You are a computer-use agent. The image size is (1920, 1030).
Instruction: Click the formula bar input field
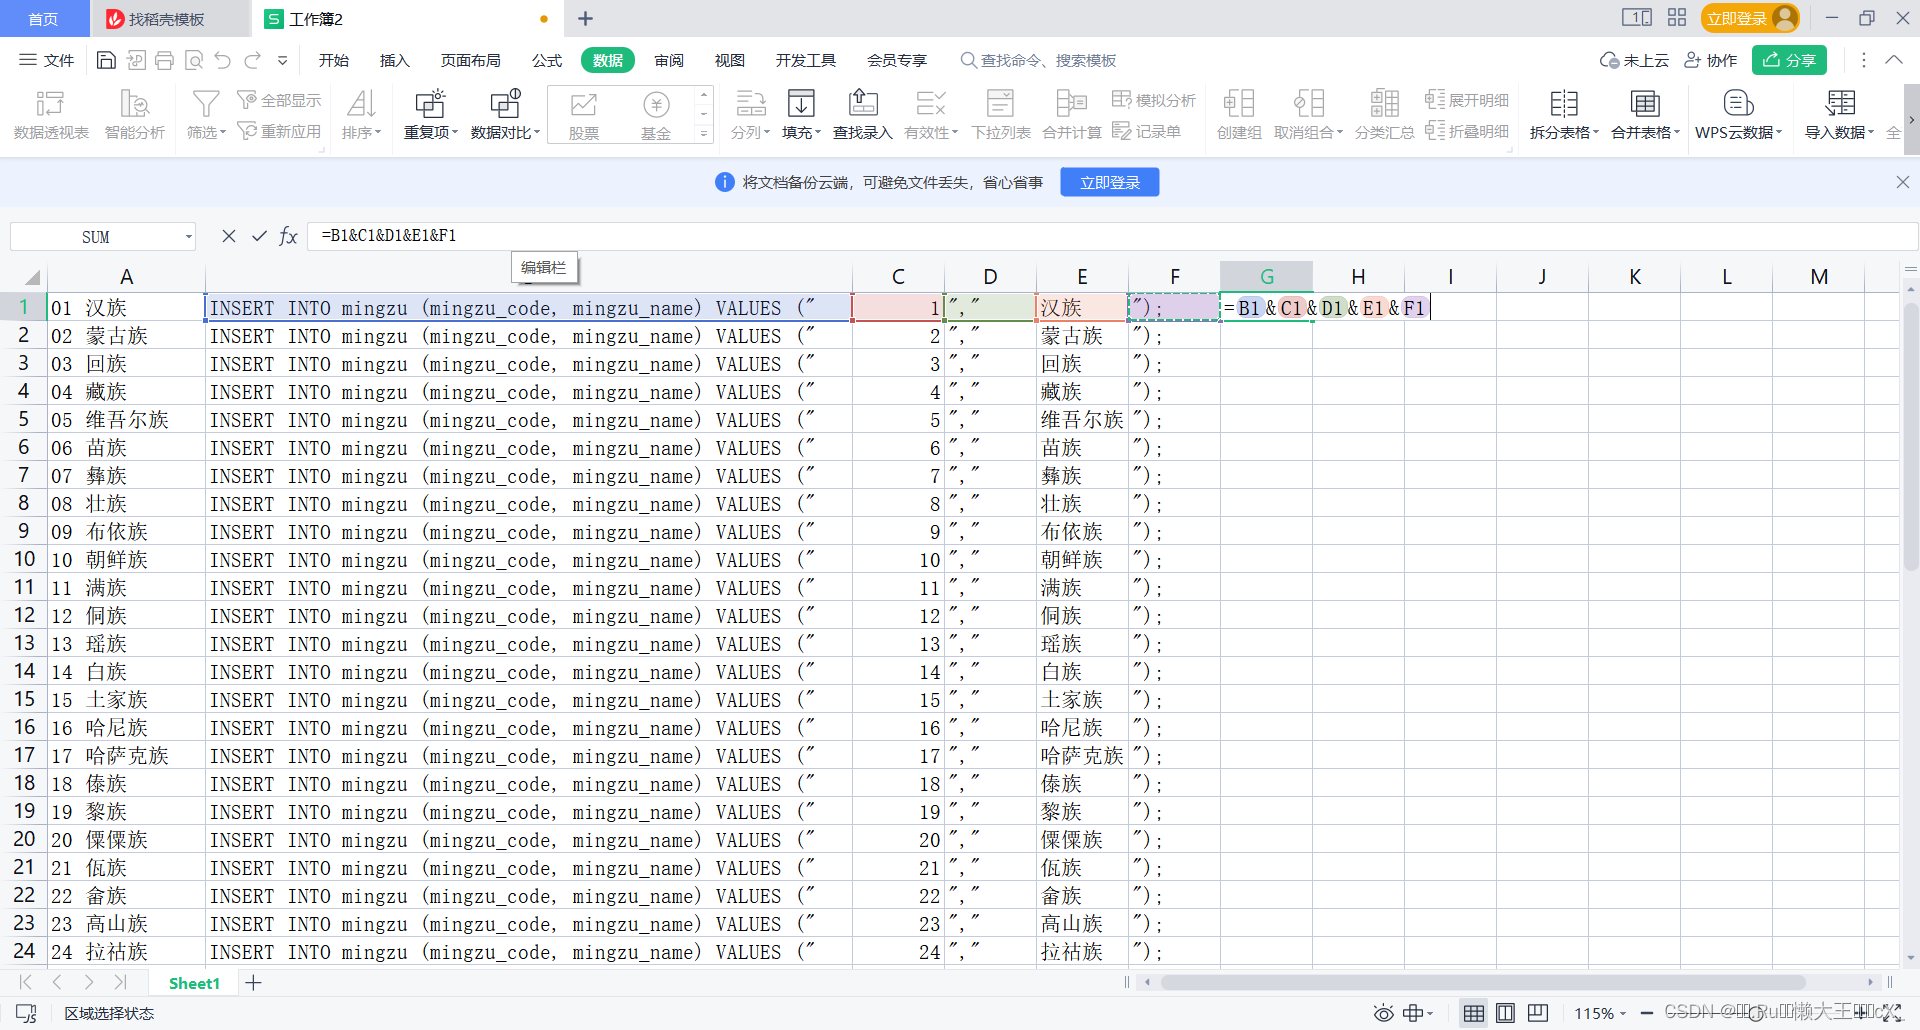pyautogui.click(x=1110, y=236)
